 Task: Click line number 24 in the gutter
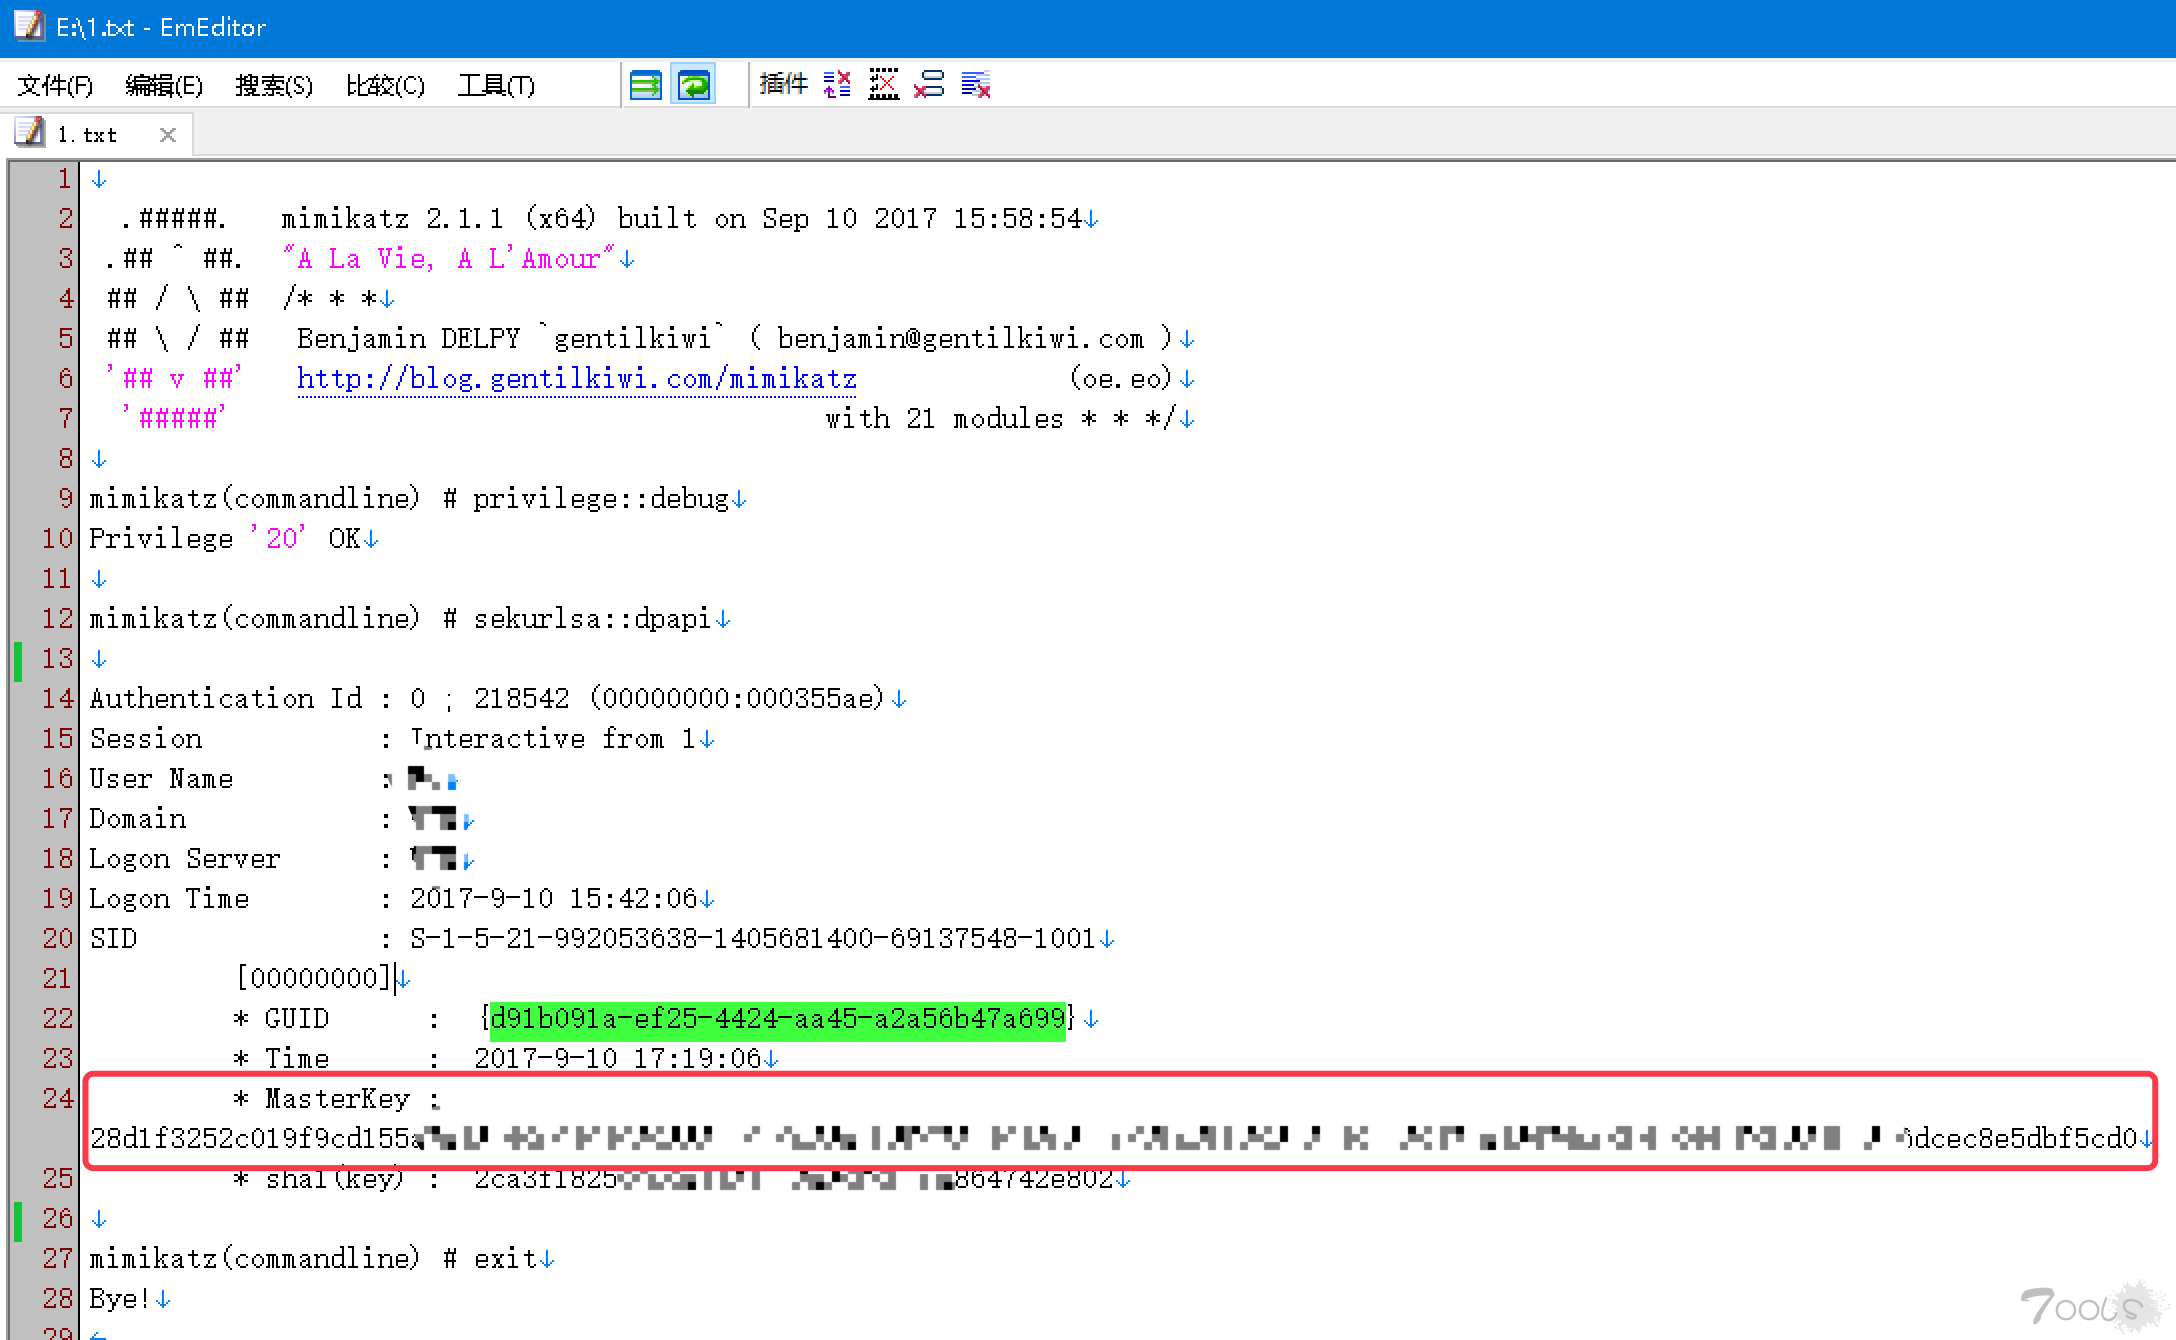[57, 1098]
